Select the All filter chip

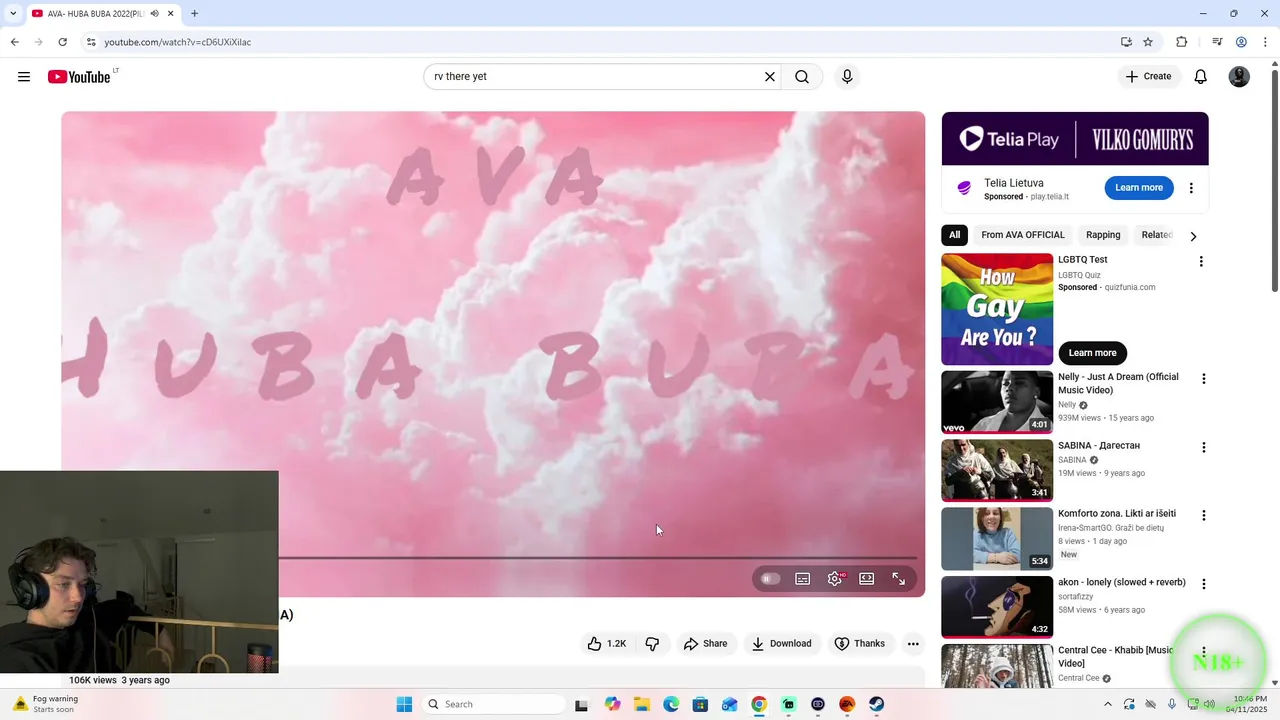point(954,235)
